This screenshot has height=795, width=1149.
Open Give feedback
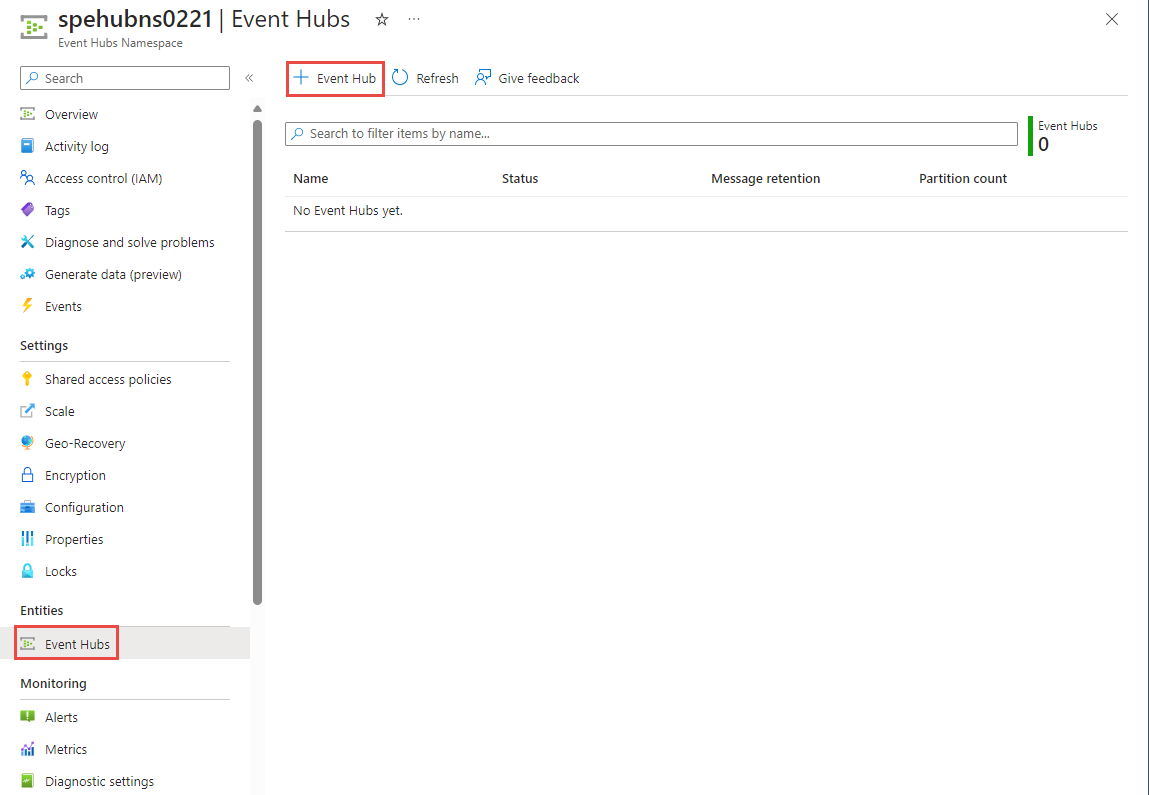(x=527, y=78)
